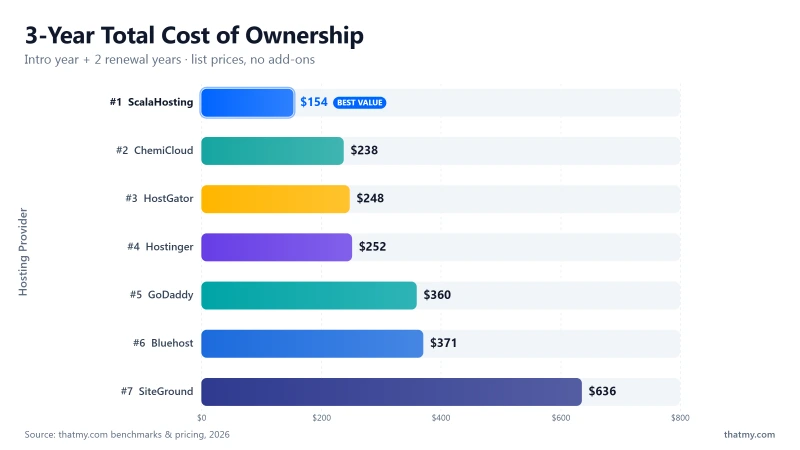Click the purple Hostinger bar
Viewport: 800px width, 450px height.
[277, 247]
